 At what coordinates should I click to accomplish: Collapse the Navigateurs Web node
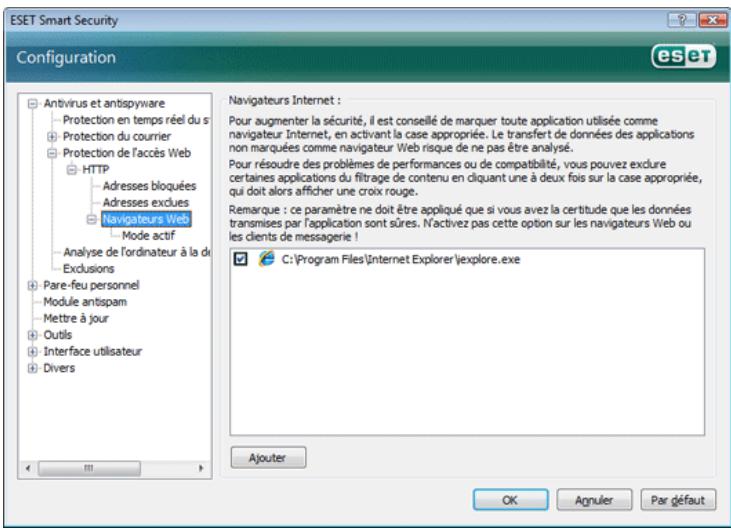tap(91, 219)
